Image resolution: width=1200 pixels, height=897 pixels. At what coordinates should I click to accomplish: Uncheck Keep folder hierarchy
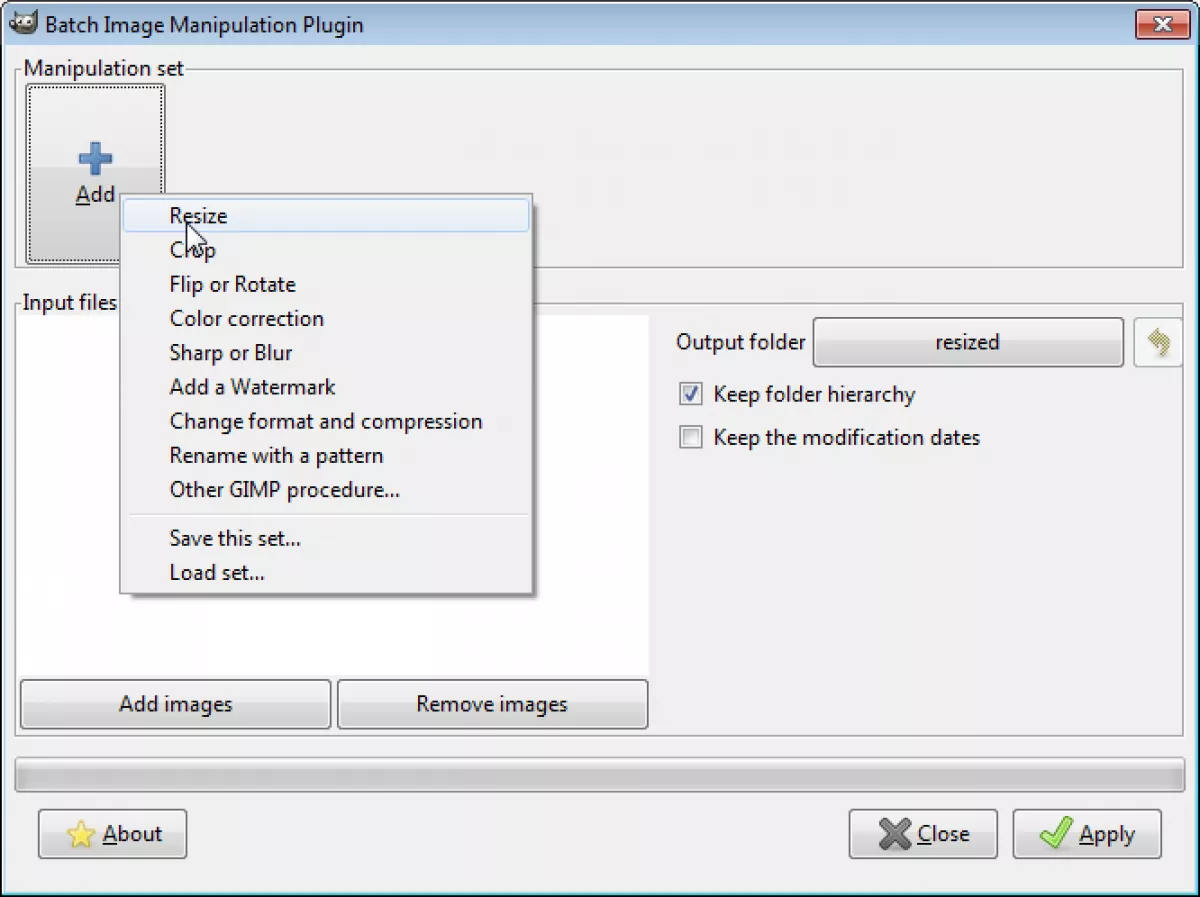point(691,394)
